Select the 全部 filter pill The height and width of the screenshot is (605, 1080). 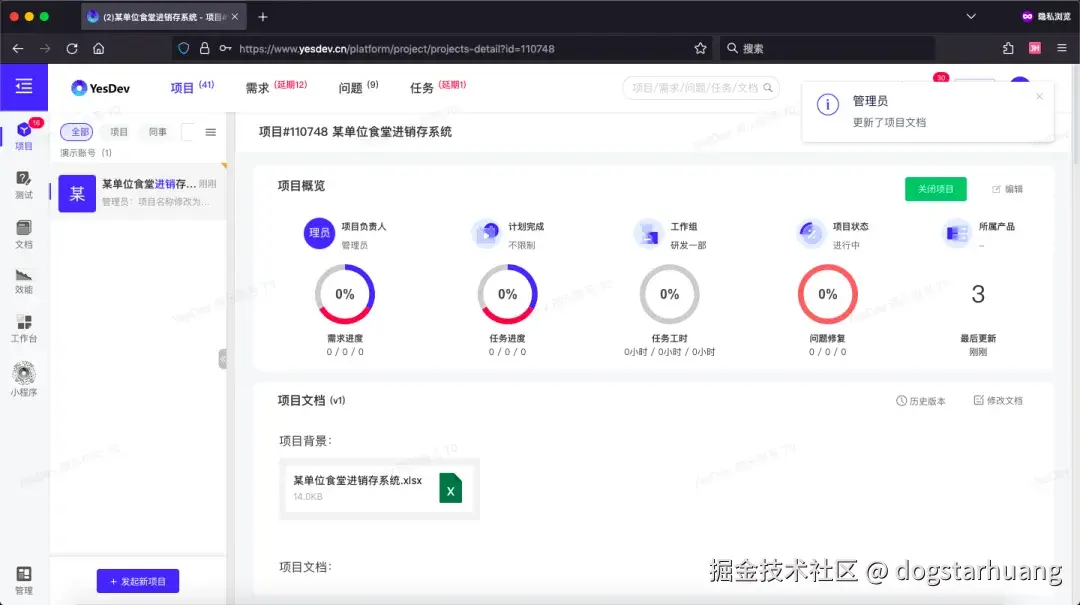(x=77, y=131)
